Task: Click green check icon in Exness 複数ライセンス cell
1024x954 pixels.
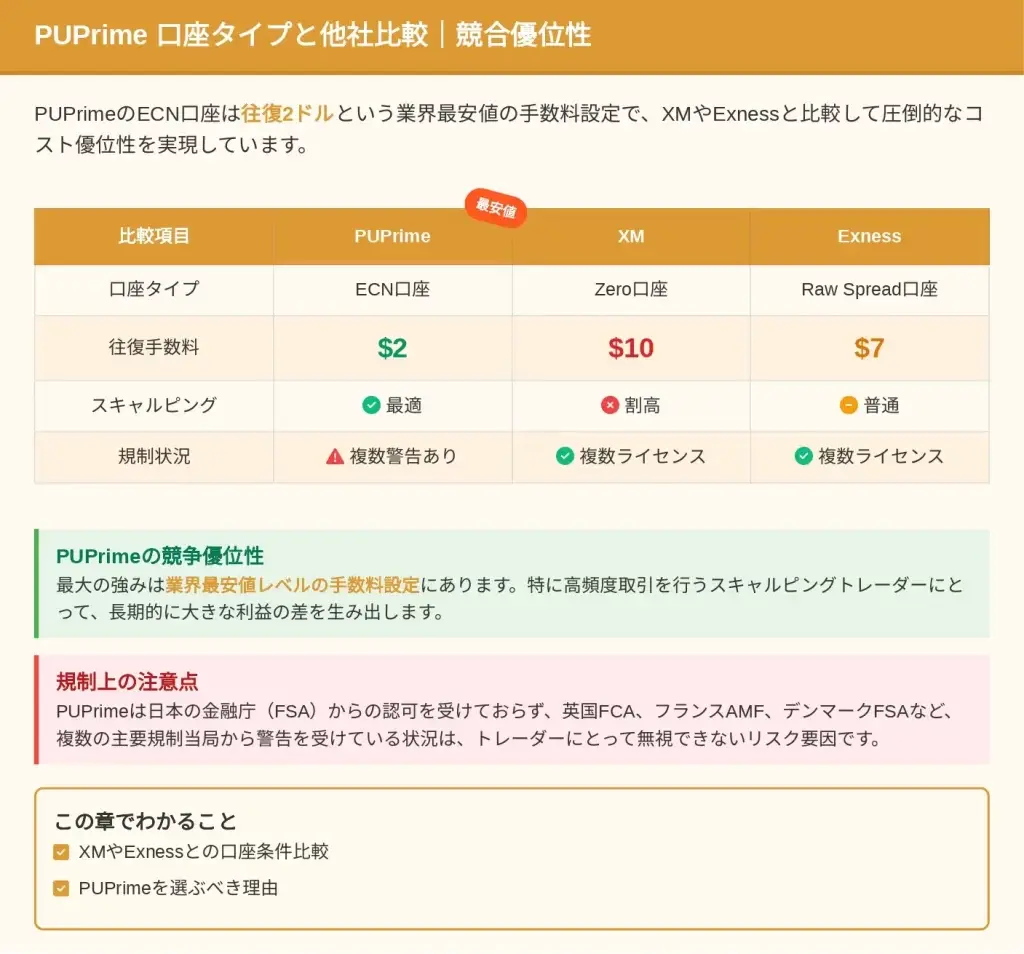Action: 803,456
